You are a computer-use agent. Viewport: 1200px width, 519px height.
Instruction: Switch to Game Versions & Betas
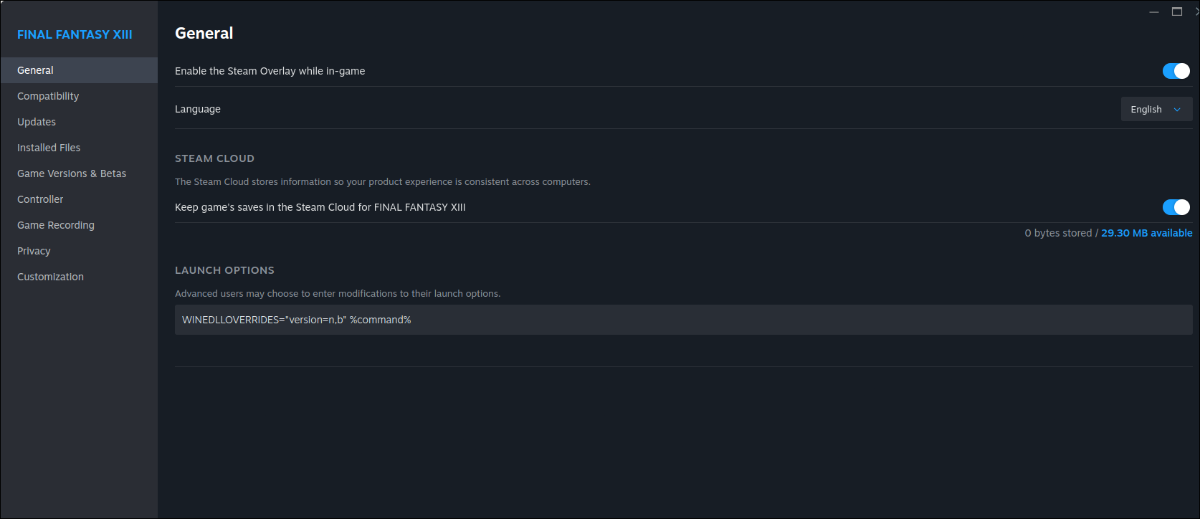click(x=72, y=173)
